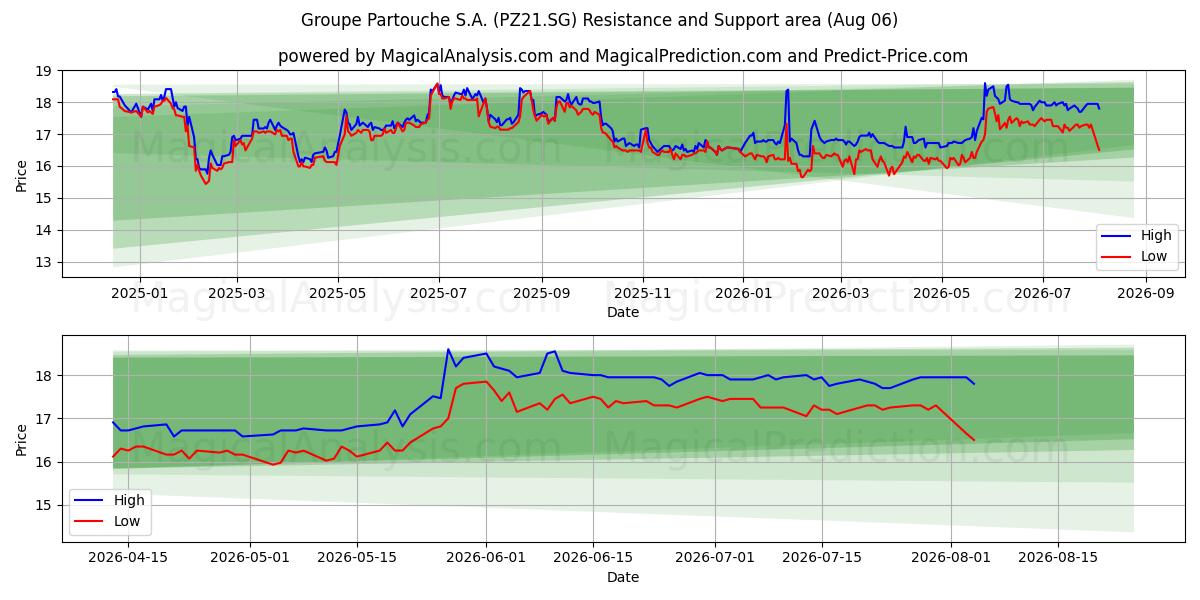Click the '15' price tick on lower chart
The height and width of the screenshot is (600, 1200).
pos(44,505)
